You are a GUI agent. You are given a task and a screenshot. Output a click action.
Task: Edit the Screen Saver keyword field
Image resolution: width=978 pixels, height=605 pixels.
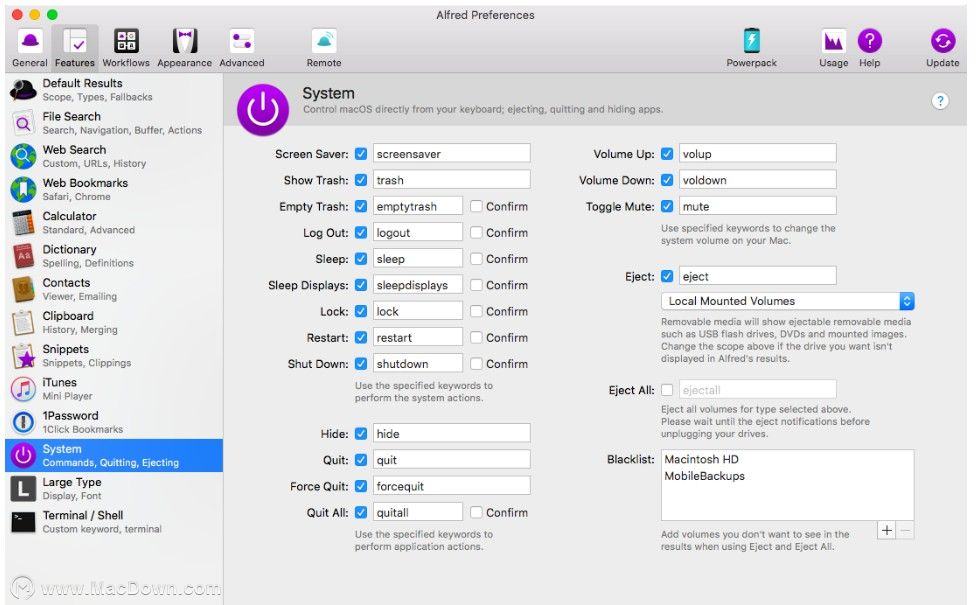point(452,153)
